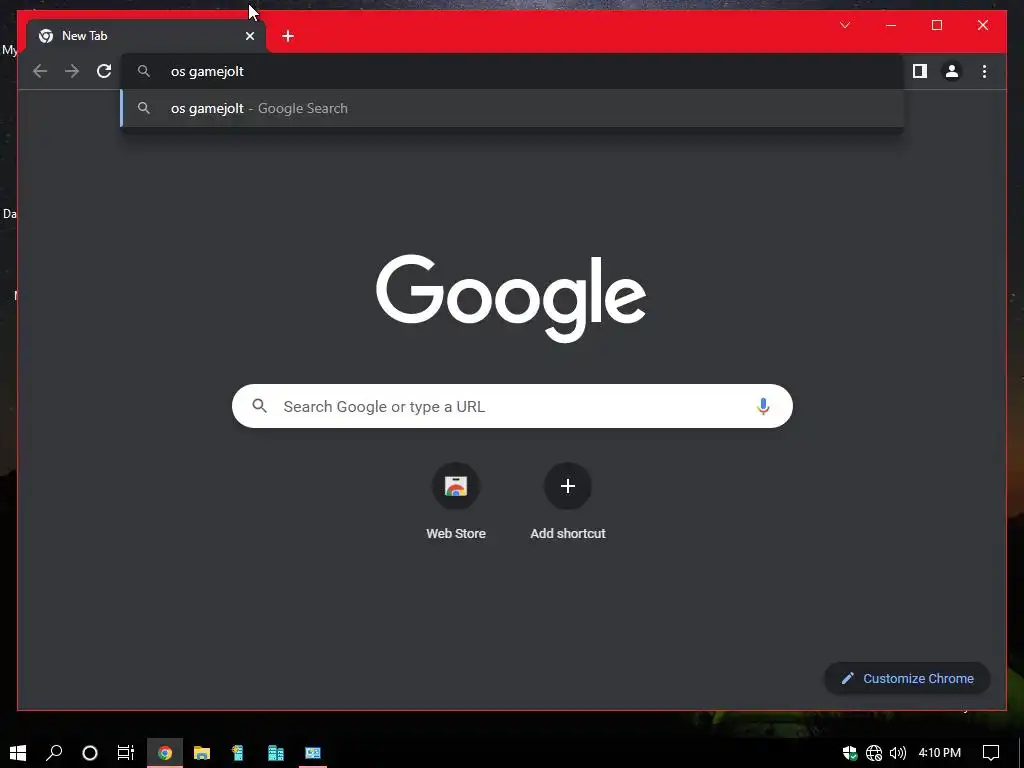Select the New Tab tab

pos(146,36)
